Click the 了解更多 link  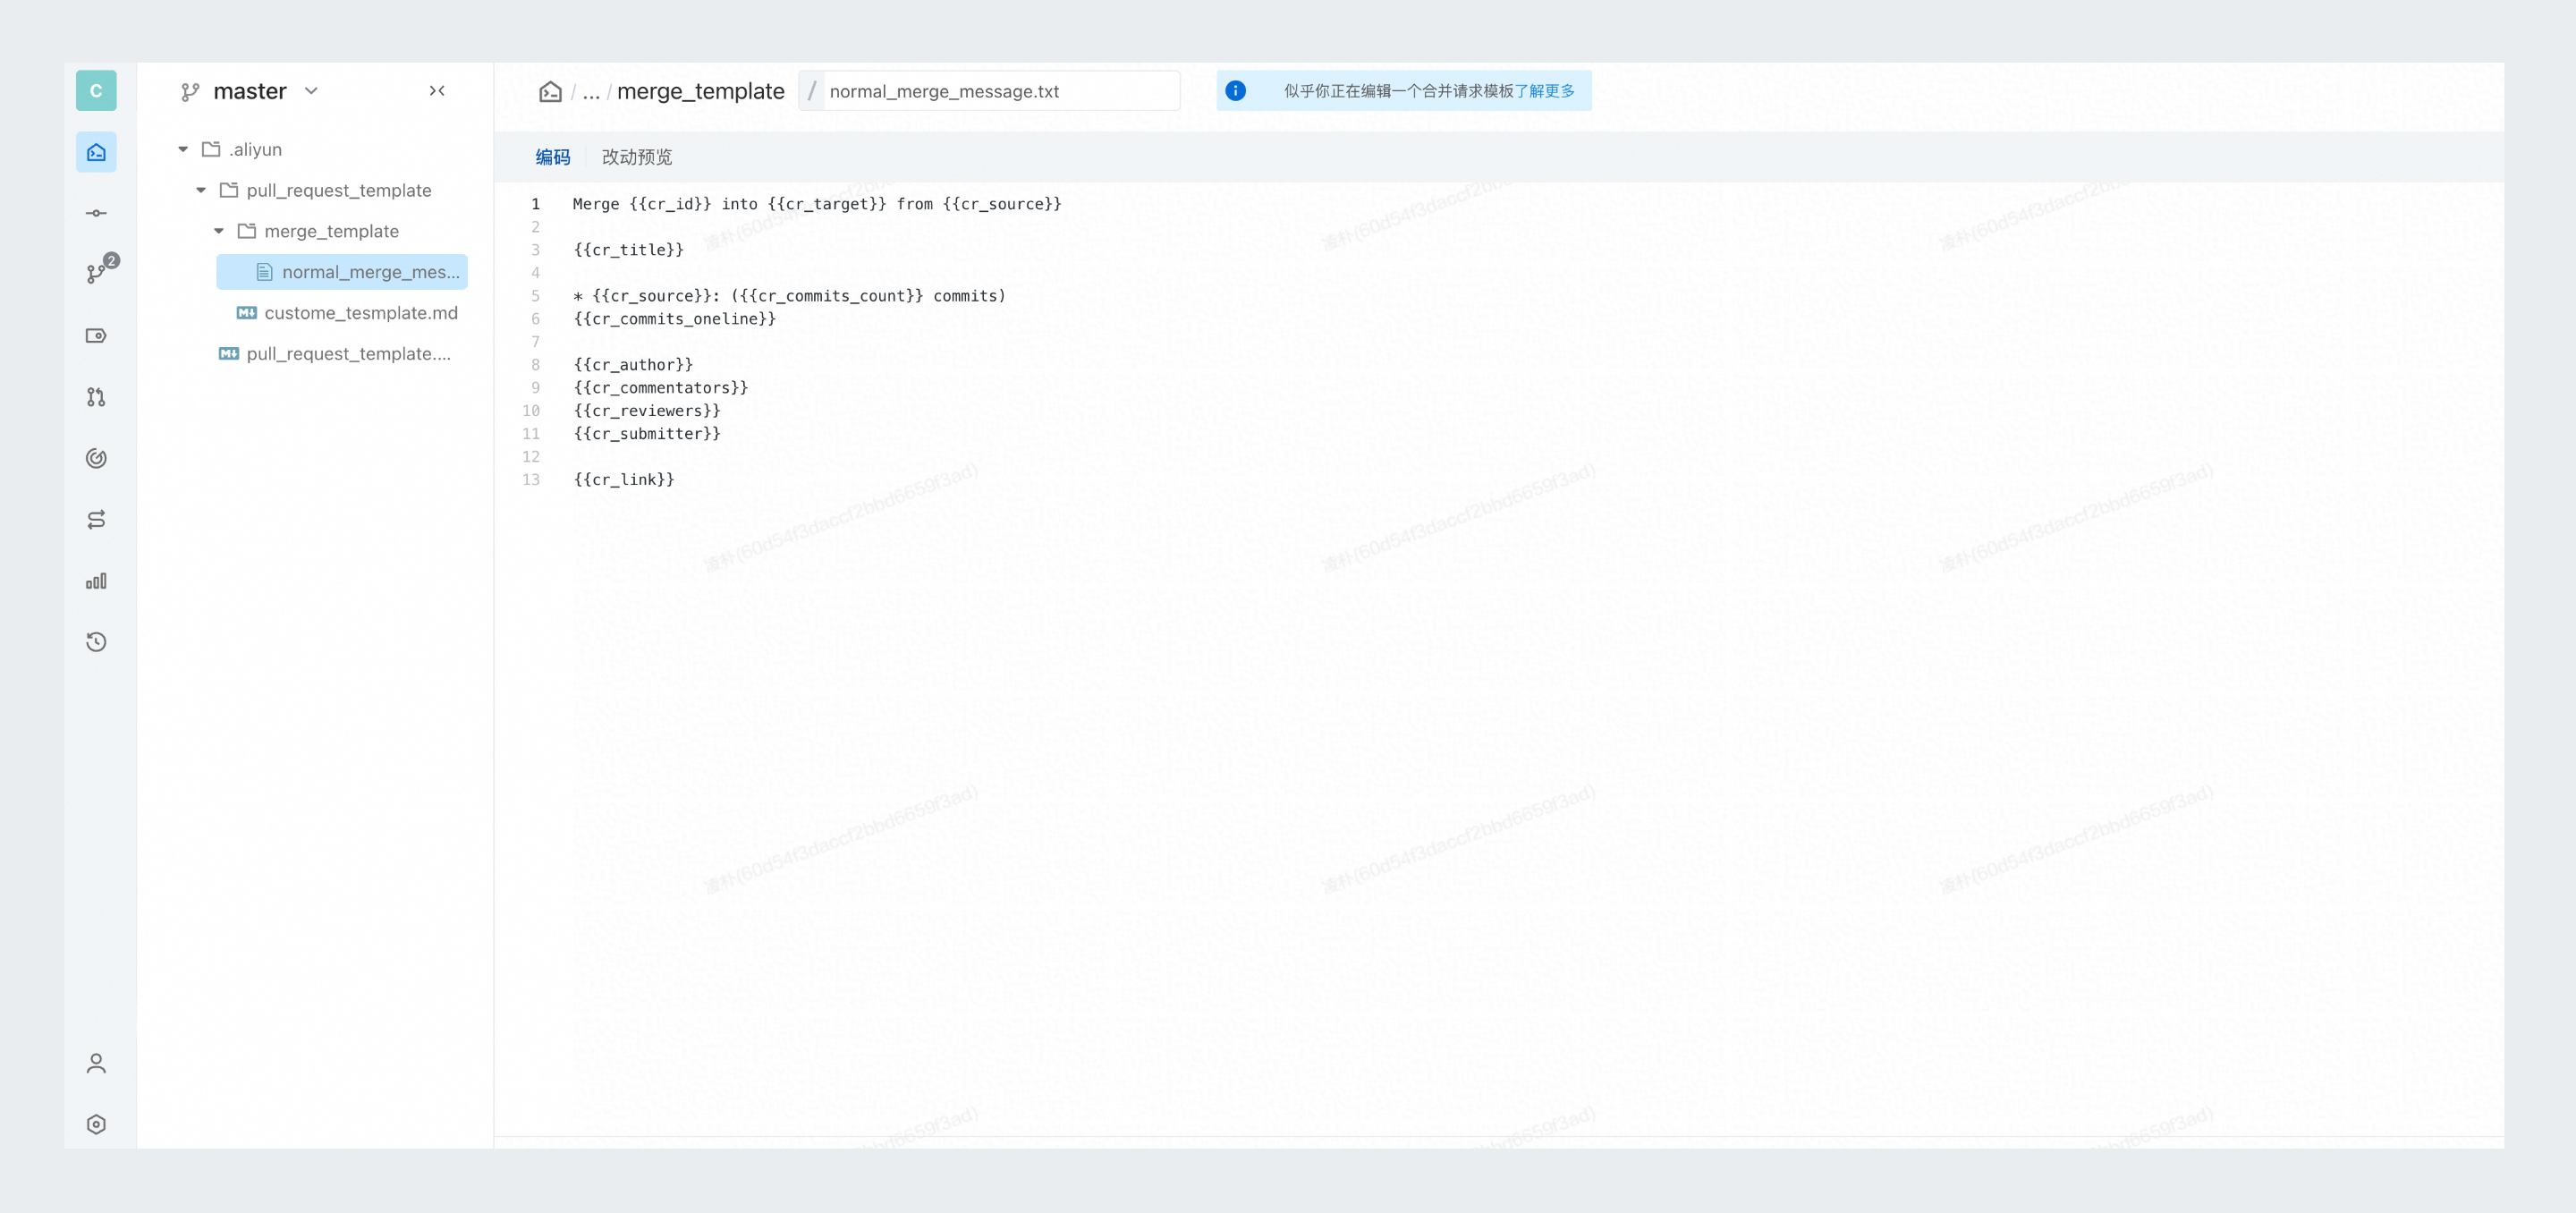coord(1544,91)
